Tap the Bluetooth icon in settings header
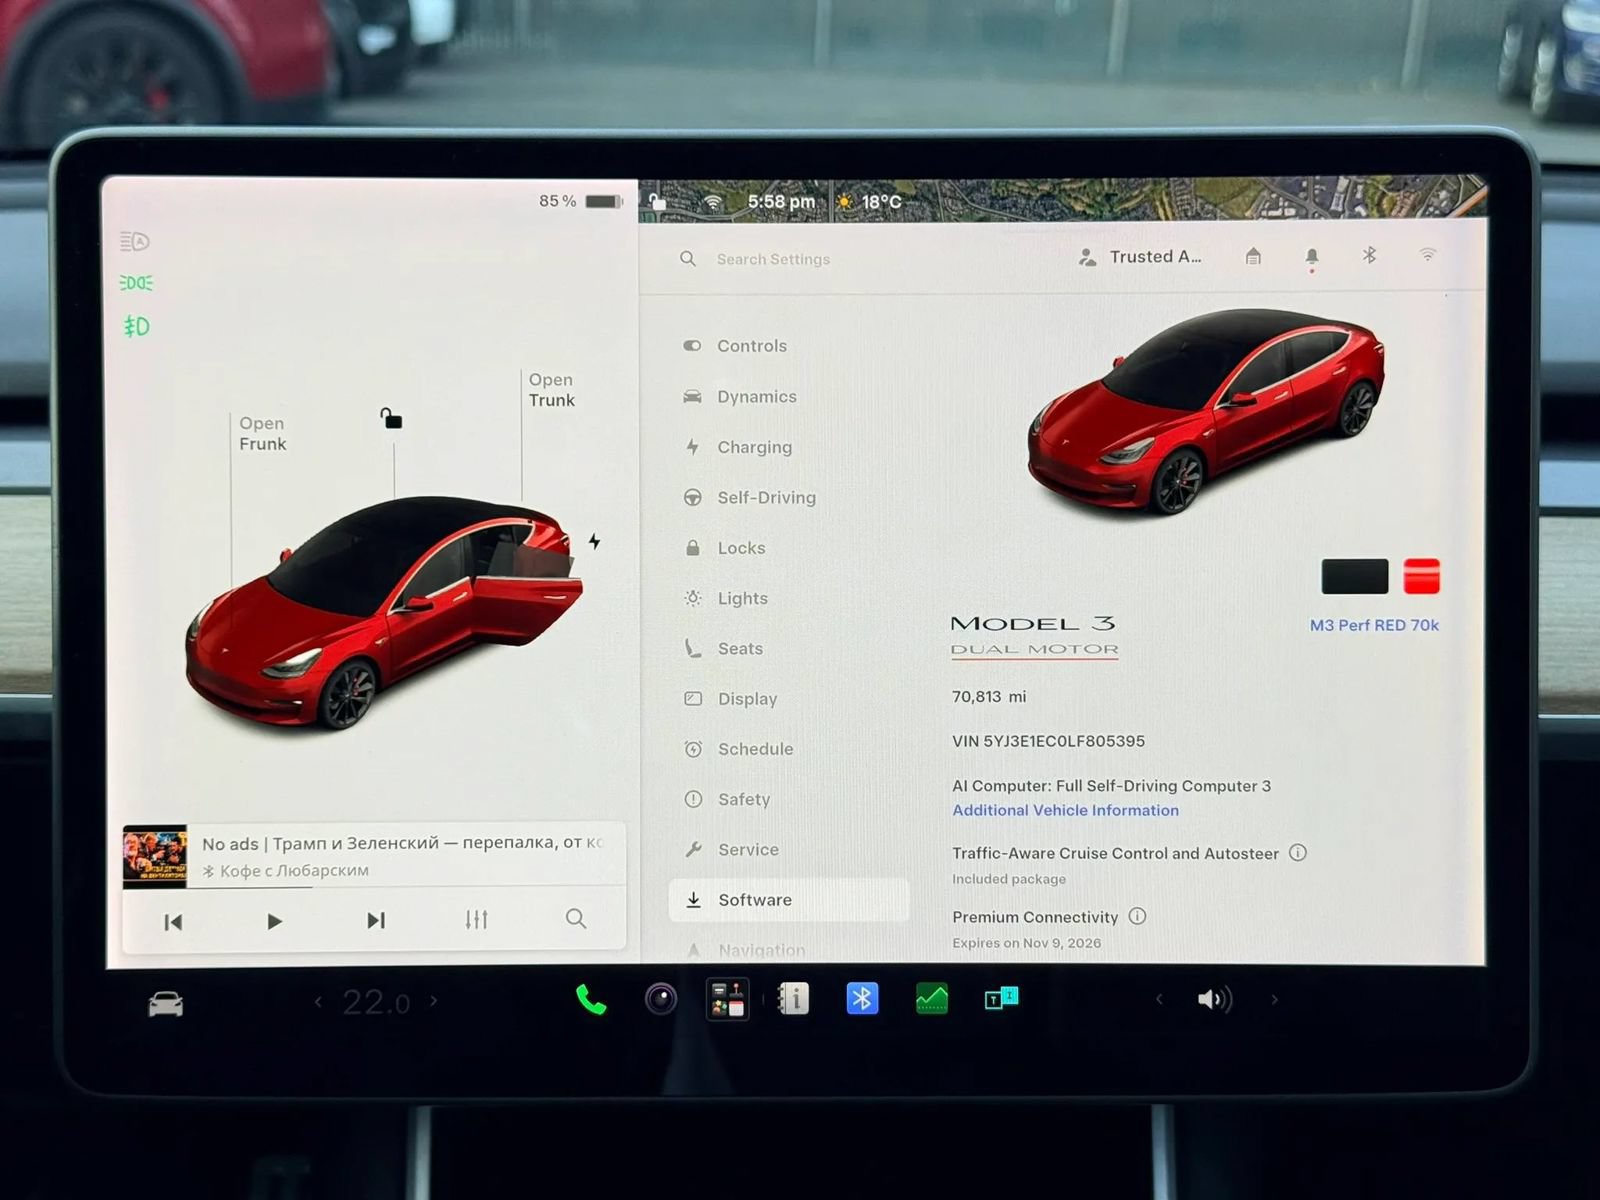The width and height of the screenshot is (1600, 1200). coord(1370,256)
